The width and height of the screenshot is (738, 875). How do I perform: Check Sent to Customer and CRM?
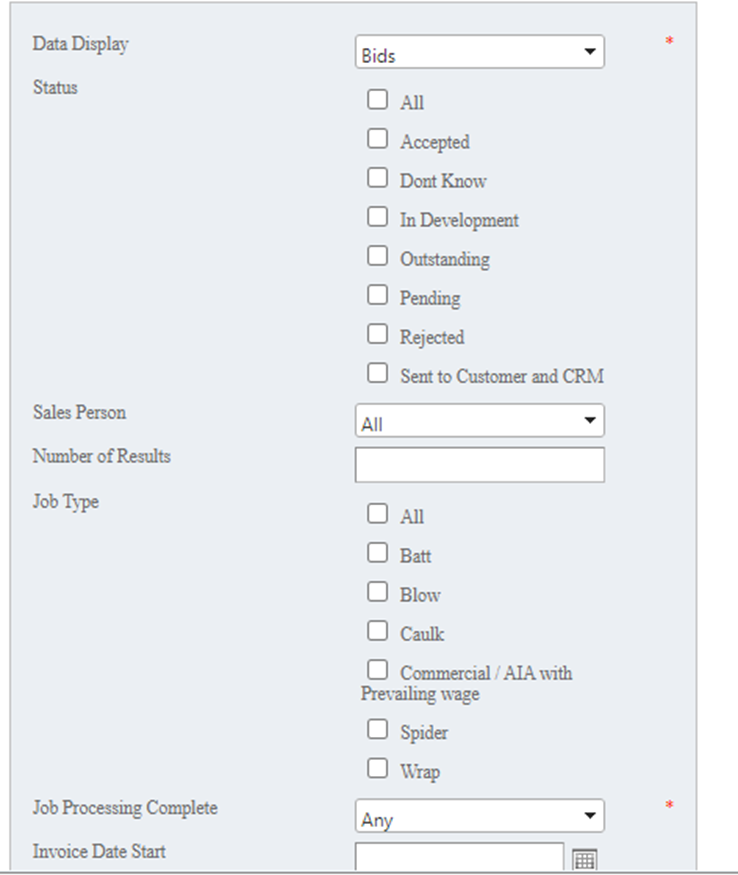tap(377, 373)
